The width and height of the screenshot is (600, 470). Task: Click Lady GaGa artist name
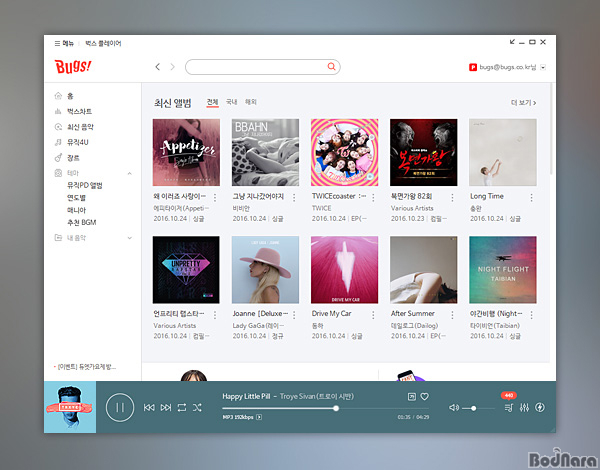[x=258, y=325]
